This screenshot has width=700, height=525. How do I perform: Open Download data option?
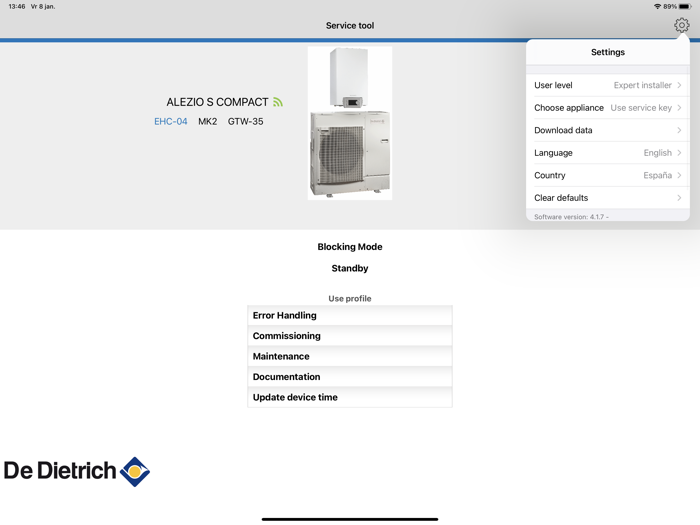[x=608, y=130]
